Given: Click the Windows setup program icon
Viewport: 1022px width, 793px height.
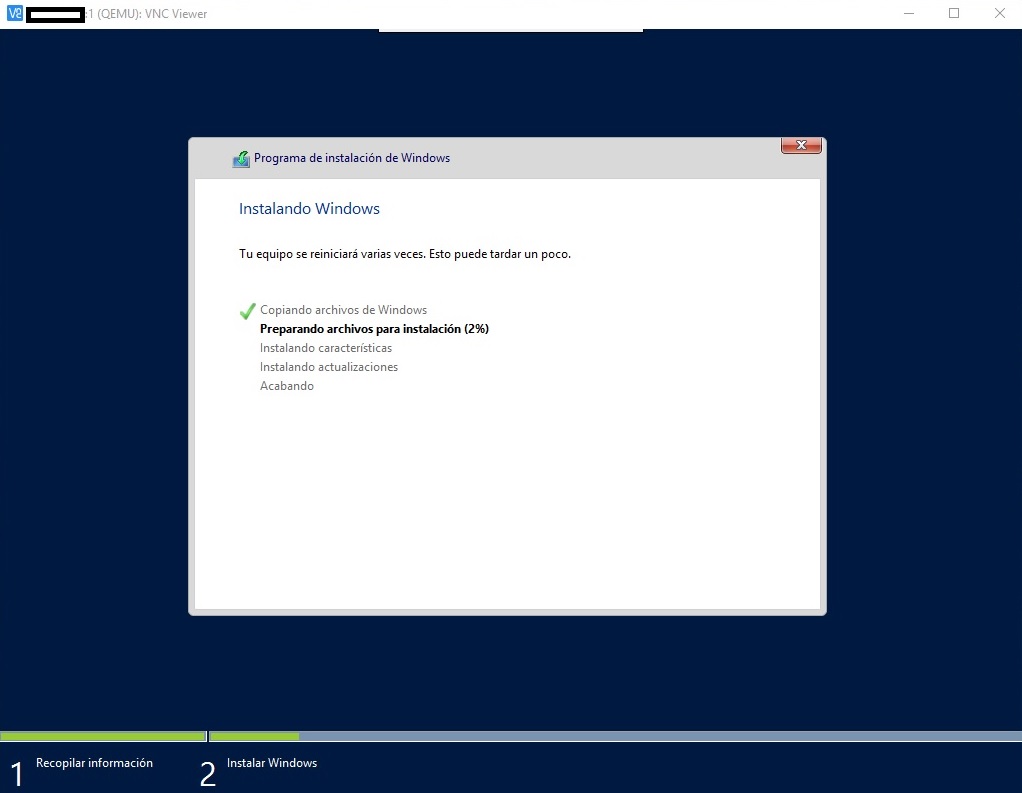Looking at the screenshot, I should [241, 158].
